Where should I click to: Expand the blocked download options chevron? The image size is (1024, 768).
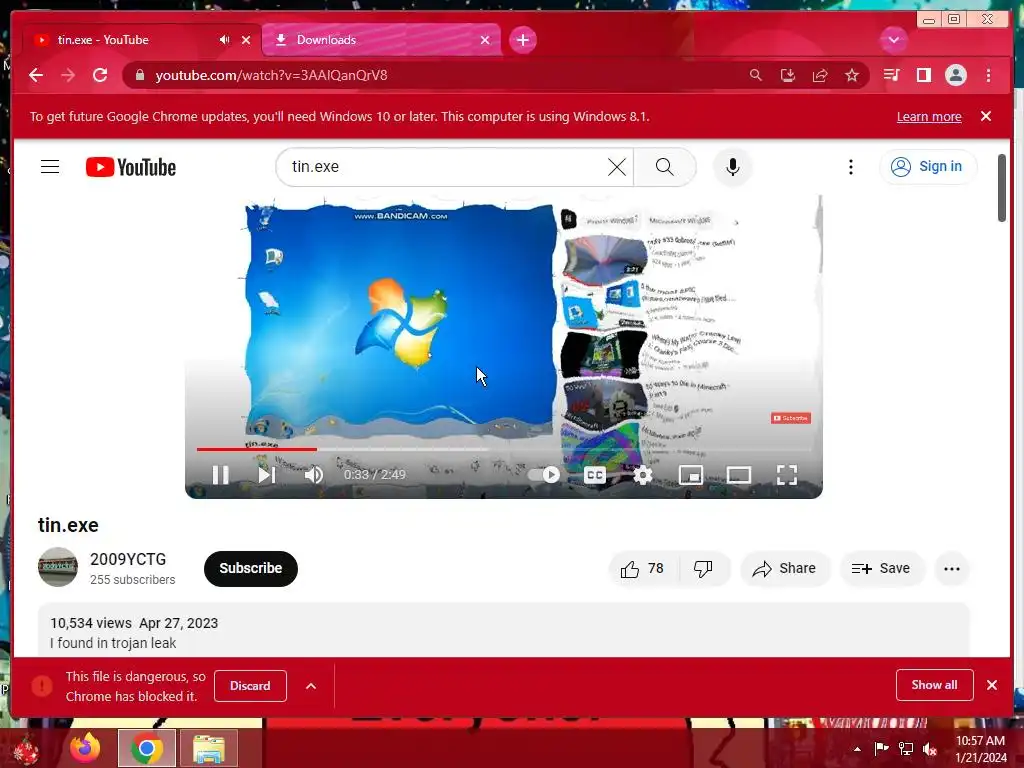pyautogui.click(x=311, y=686)
